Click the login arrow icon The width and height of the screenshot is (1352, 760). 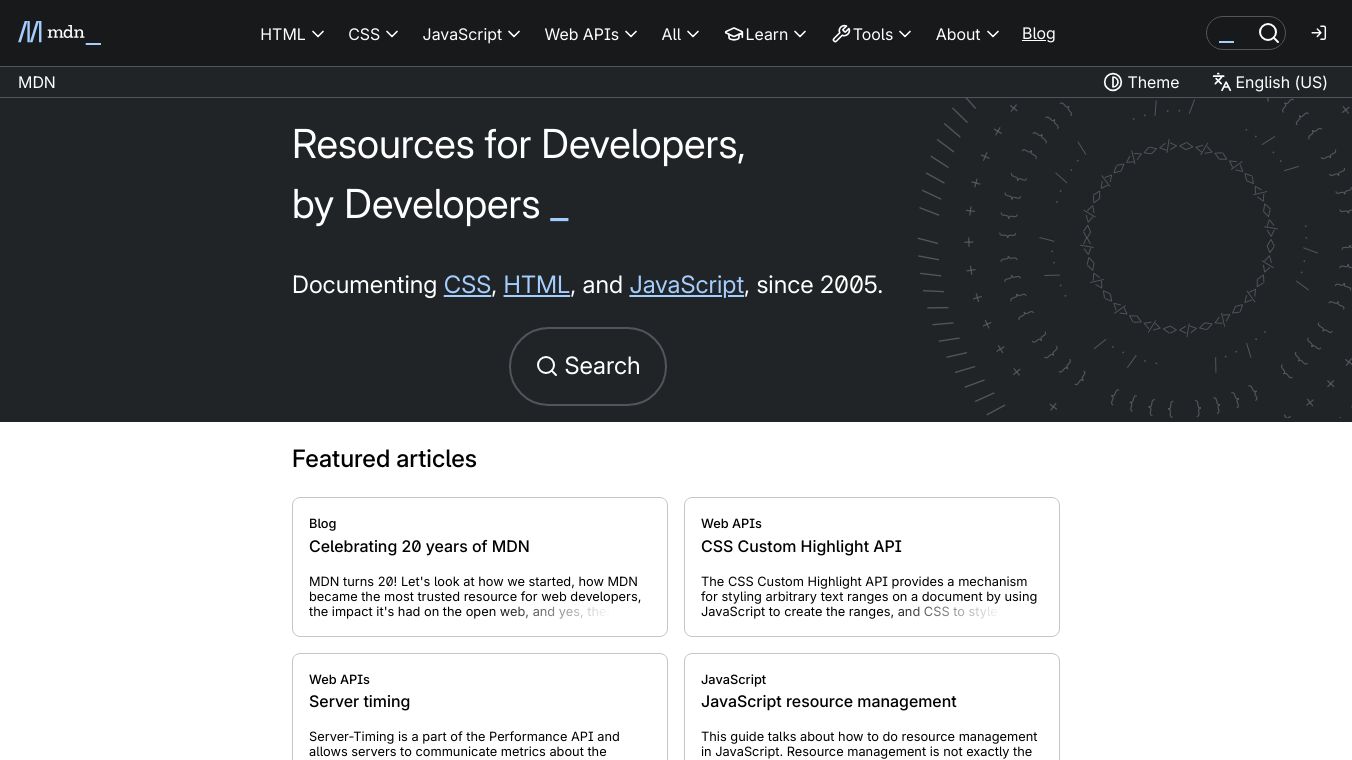[1319, 33]
